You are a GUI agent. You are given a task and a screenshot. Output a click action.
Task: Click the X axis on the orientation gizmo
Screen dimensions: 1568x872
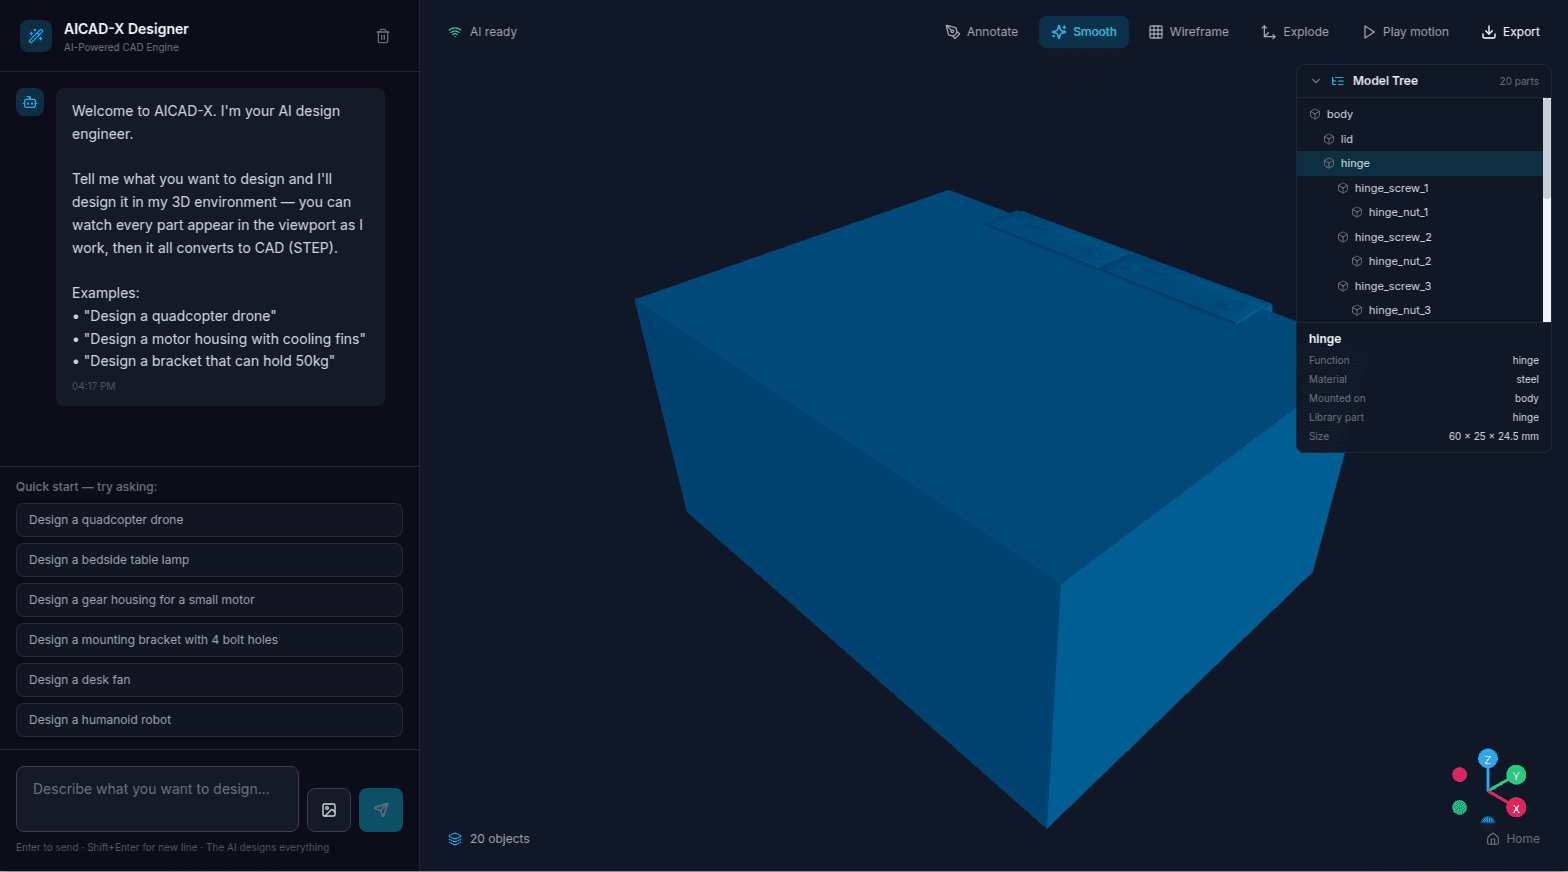click(1516, 808)
